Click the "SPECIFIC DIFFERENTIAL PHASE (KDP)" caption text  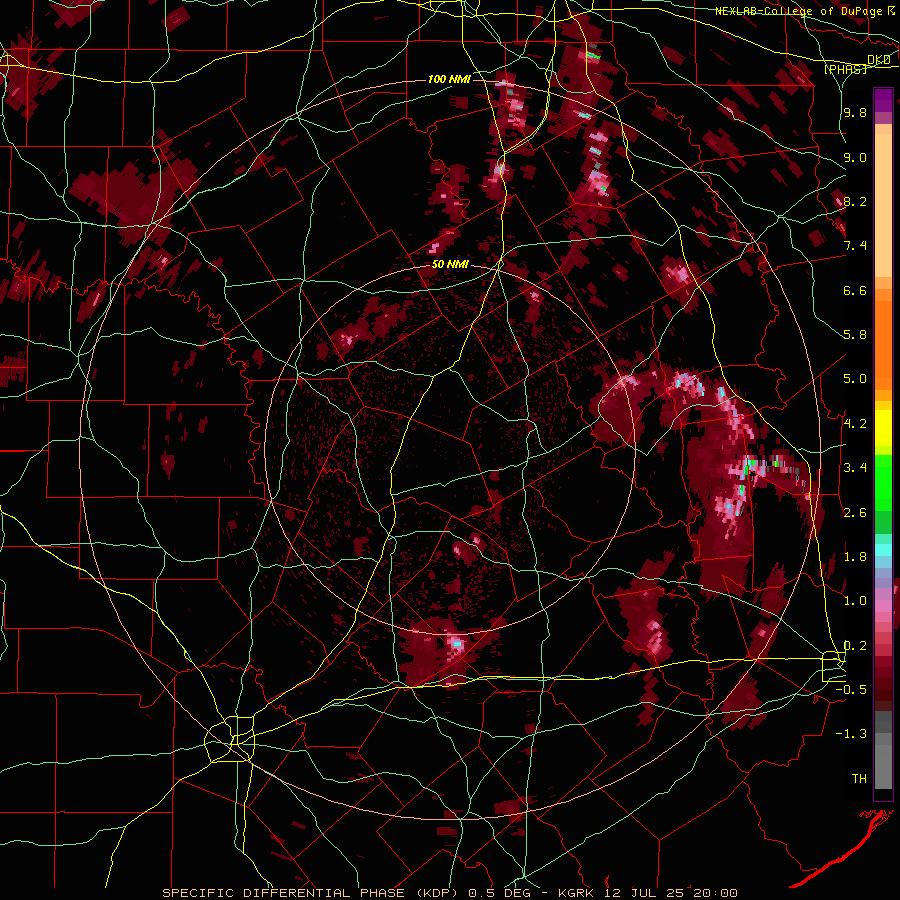click(x=313, y=893)
